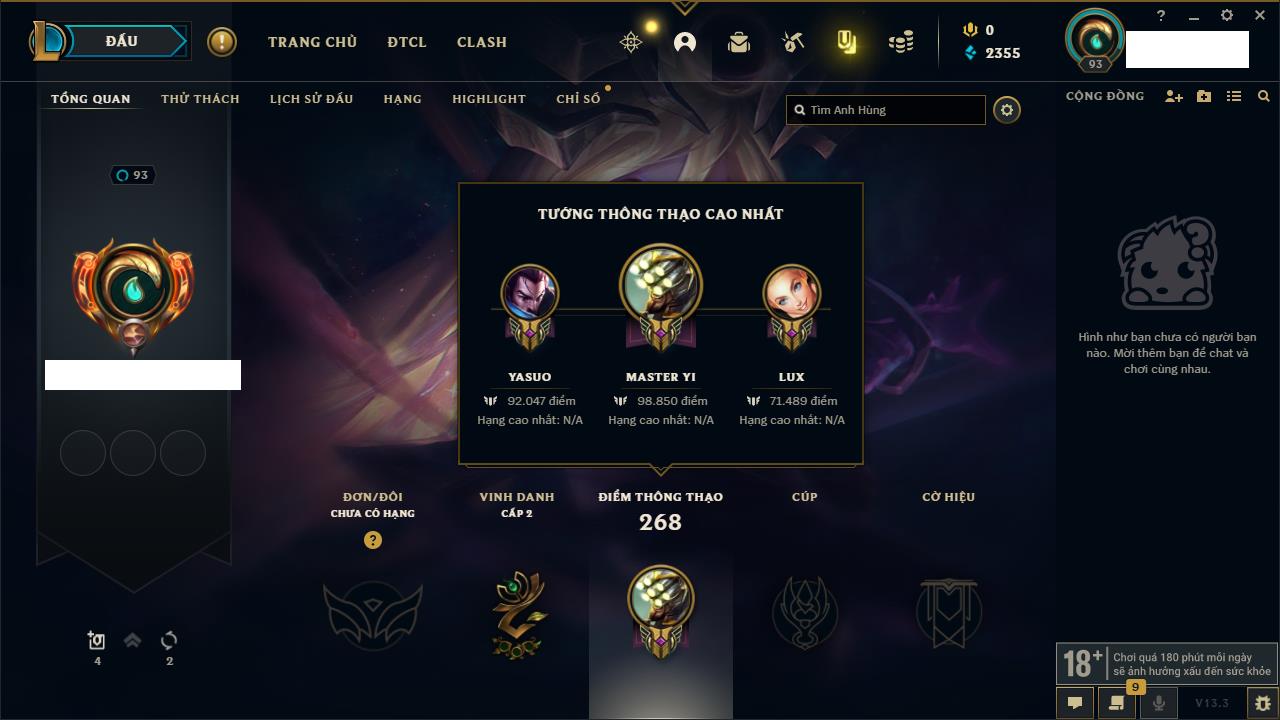The width and height of the screenshot is (1280, 720).
Task: Open the Loot hammer icon
Action: click(793, 42)
